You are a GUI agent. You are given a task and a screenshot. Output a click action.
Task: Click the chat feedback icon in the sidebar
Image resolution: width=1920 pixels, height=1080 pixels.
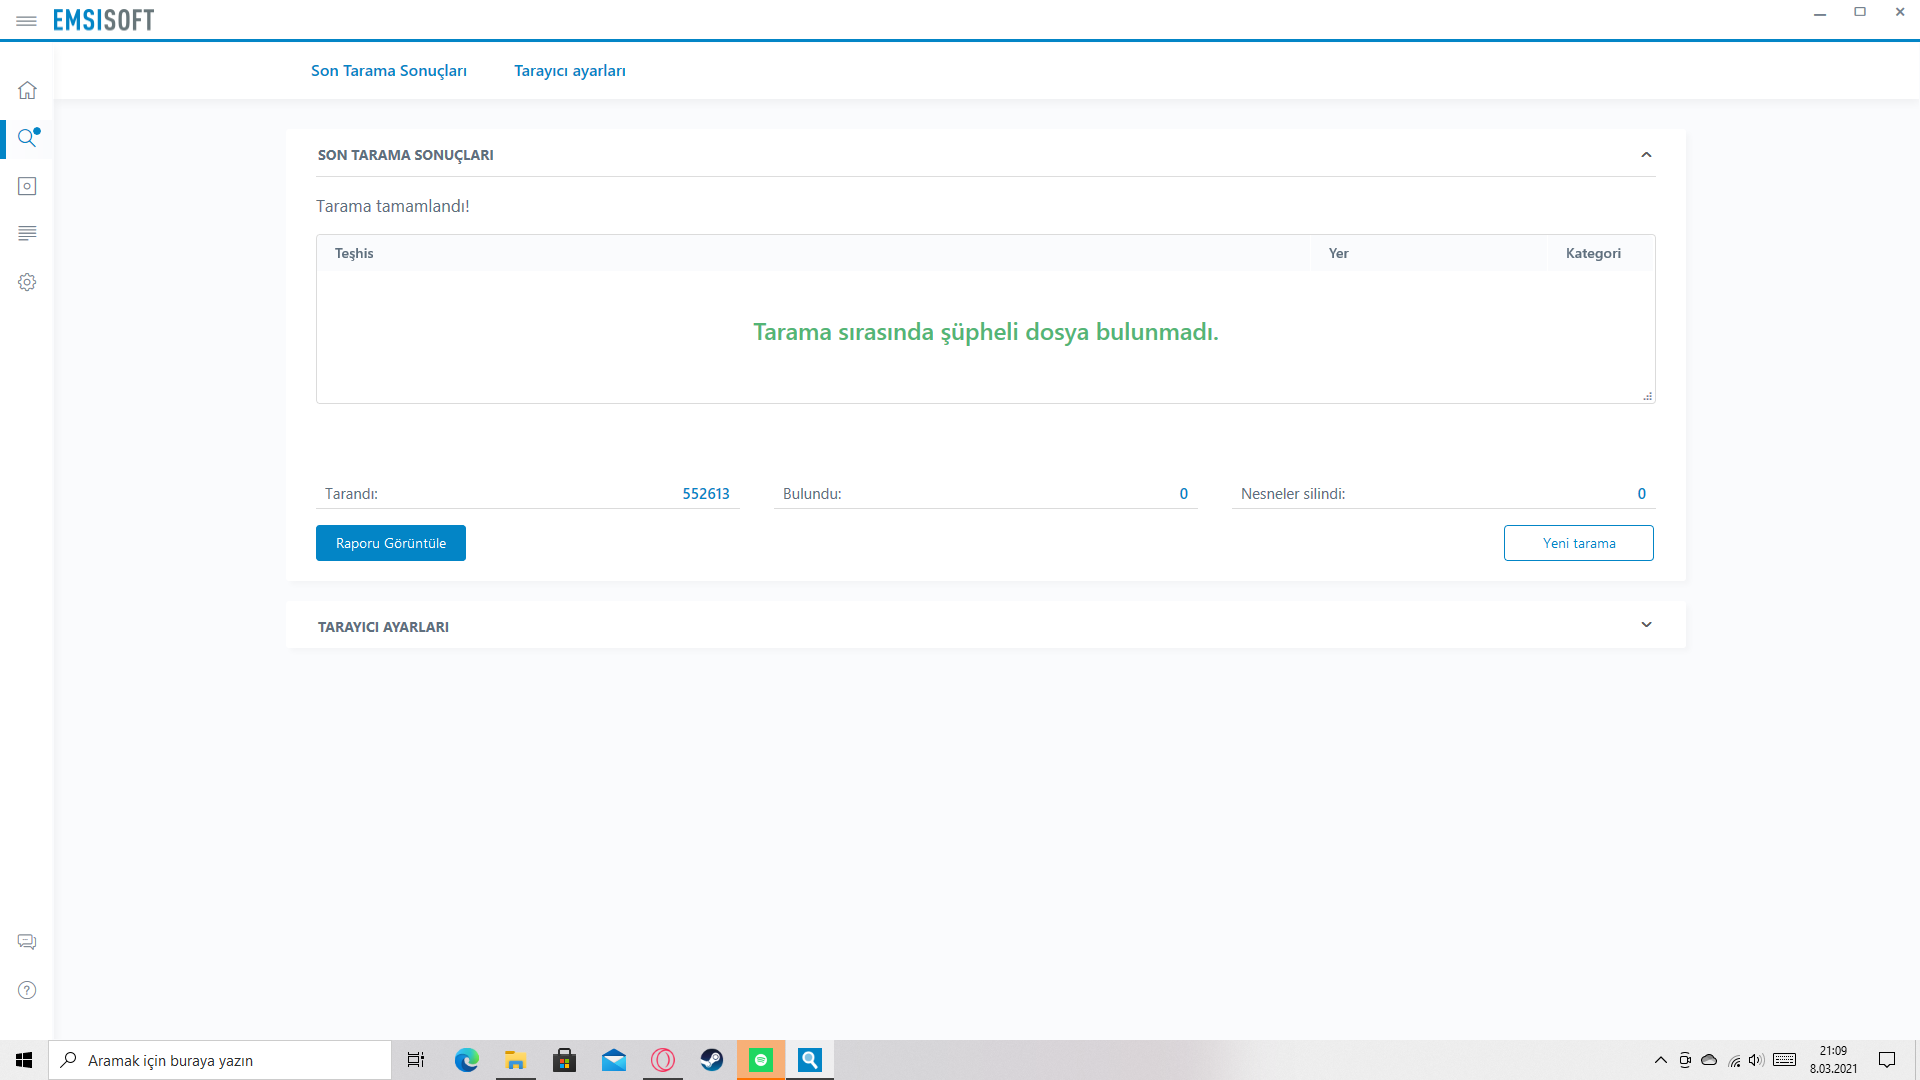(x=27, y=942)
